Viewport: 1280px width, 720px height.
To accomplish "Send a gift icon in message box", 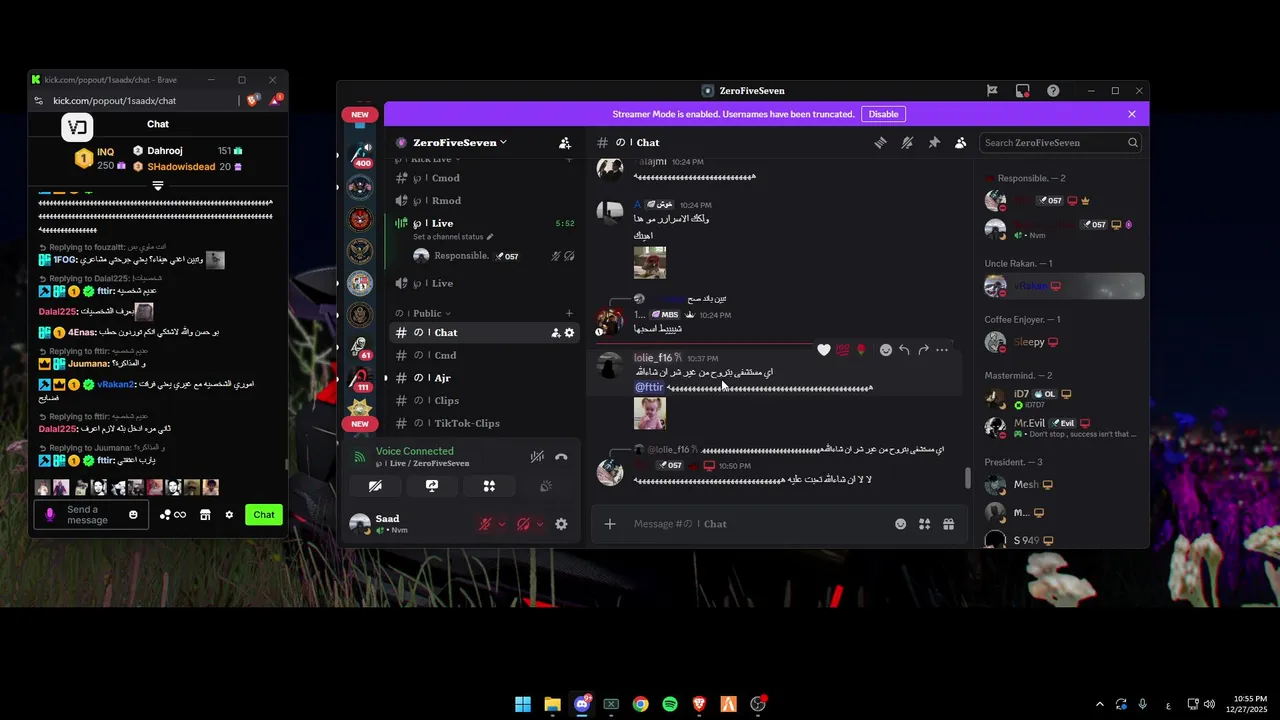I will click(948, 524).
